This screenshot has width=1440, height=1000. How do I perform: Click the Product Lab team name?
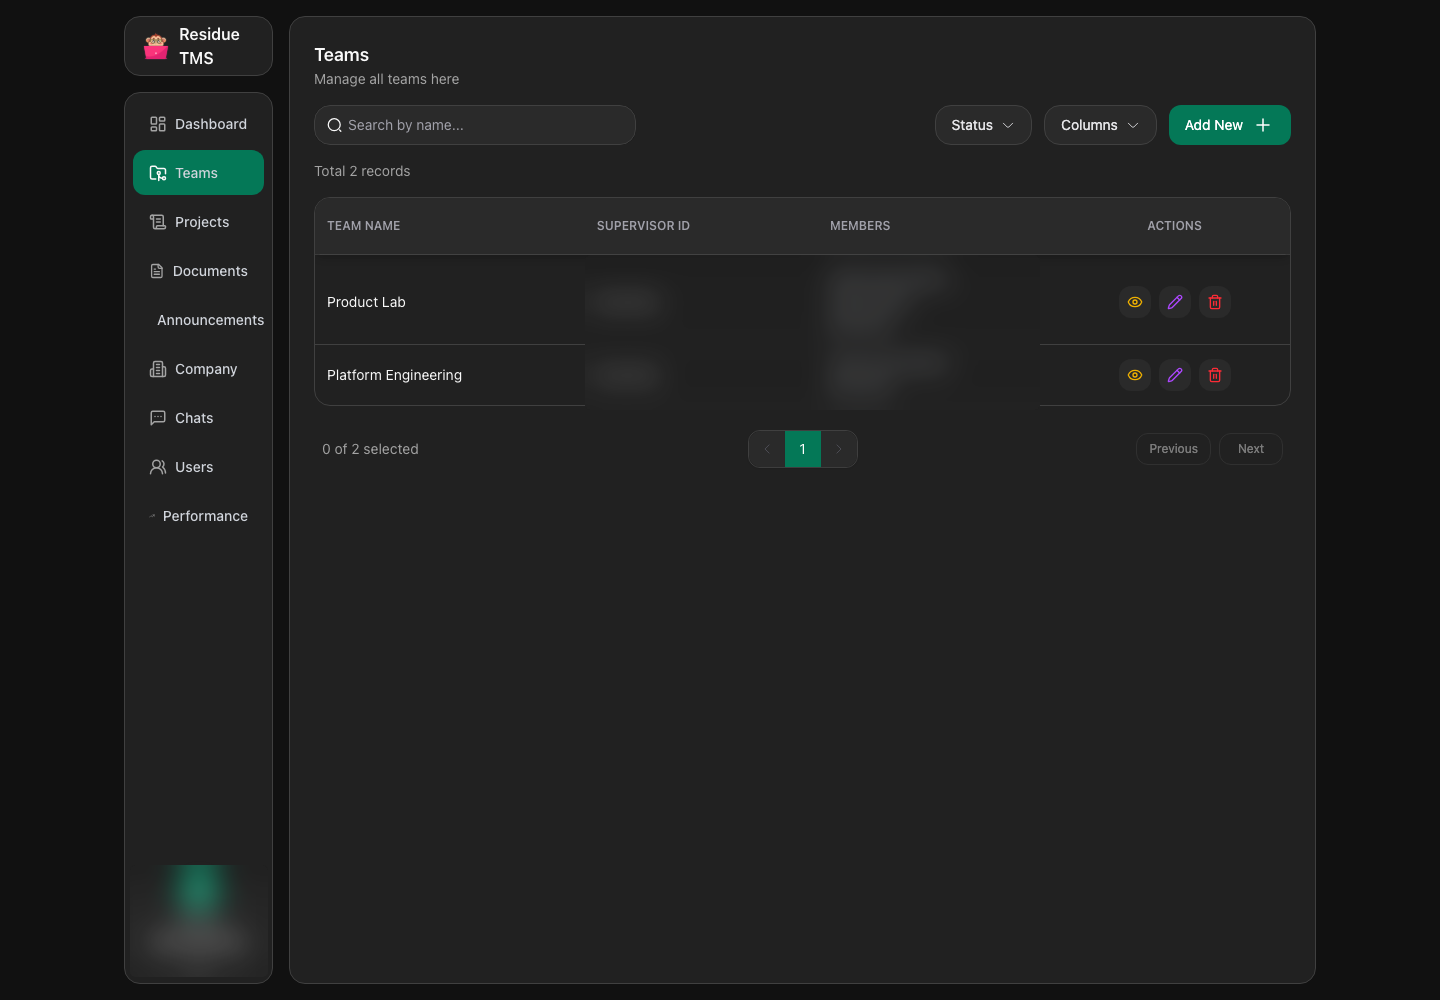(x=366, y=302)
